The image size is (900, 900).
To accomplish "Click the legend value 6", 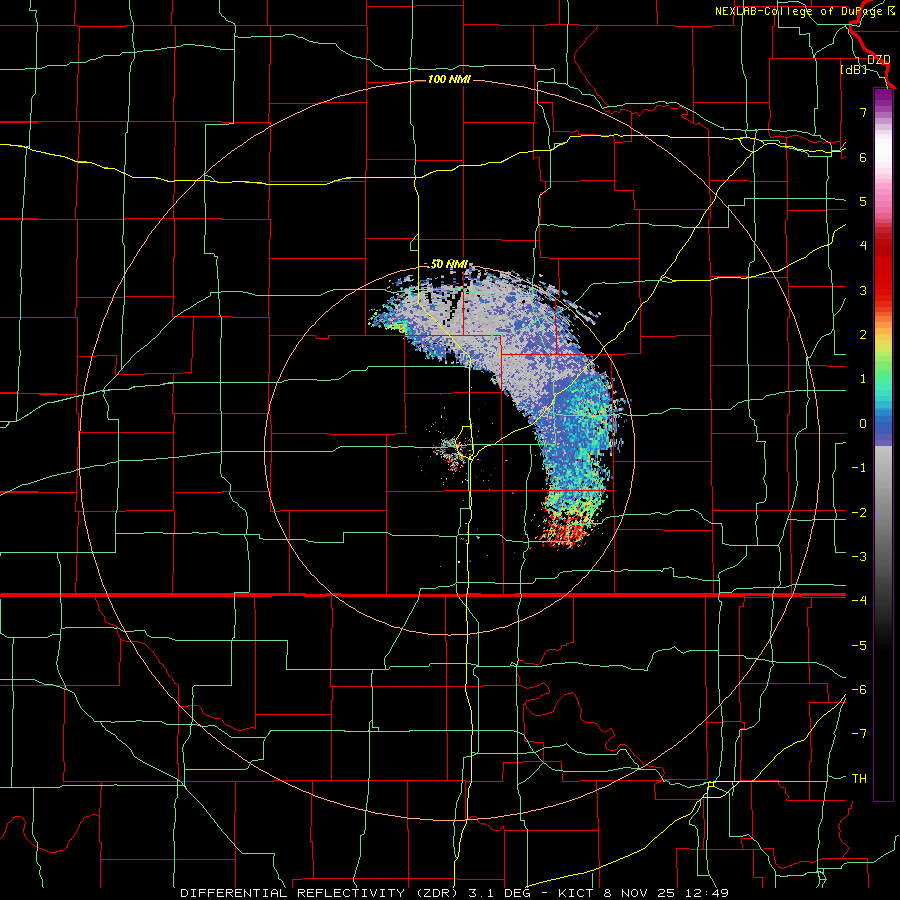I will pyautogui.click(x=863, y=157).
